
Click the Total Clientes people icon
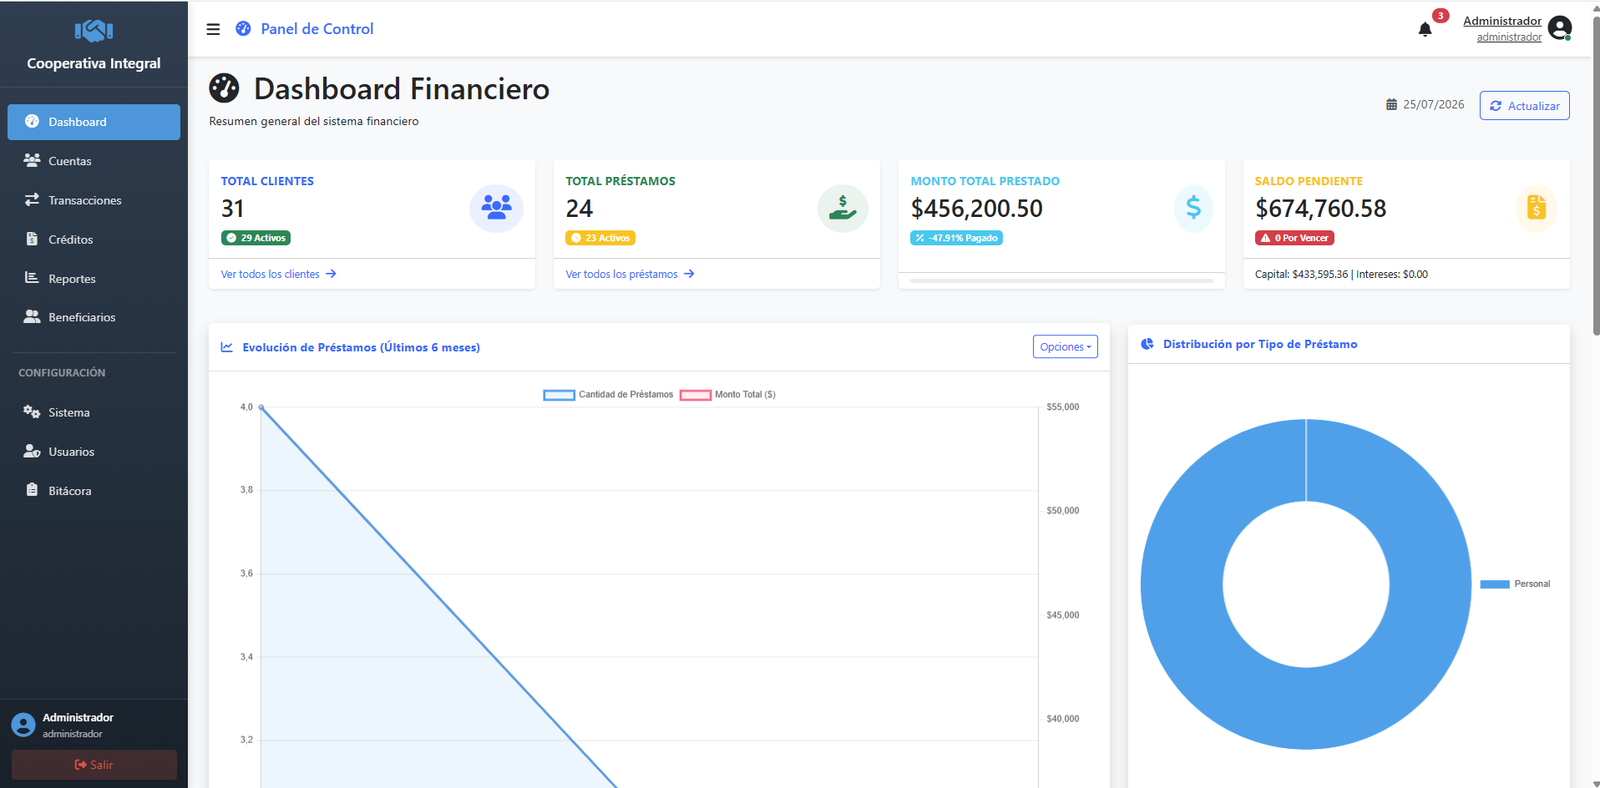click(x=496, y=208)
